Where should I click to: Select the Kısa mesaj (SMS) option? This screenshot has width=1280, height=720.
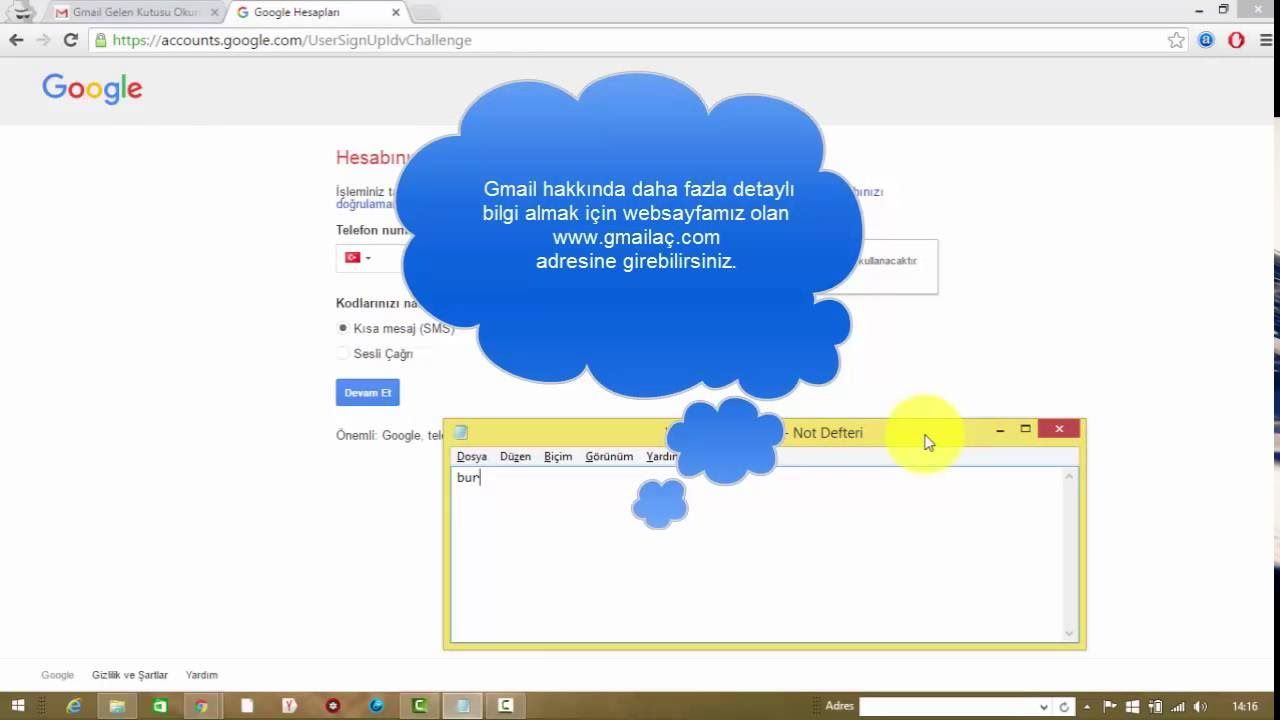coord(343,328)
